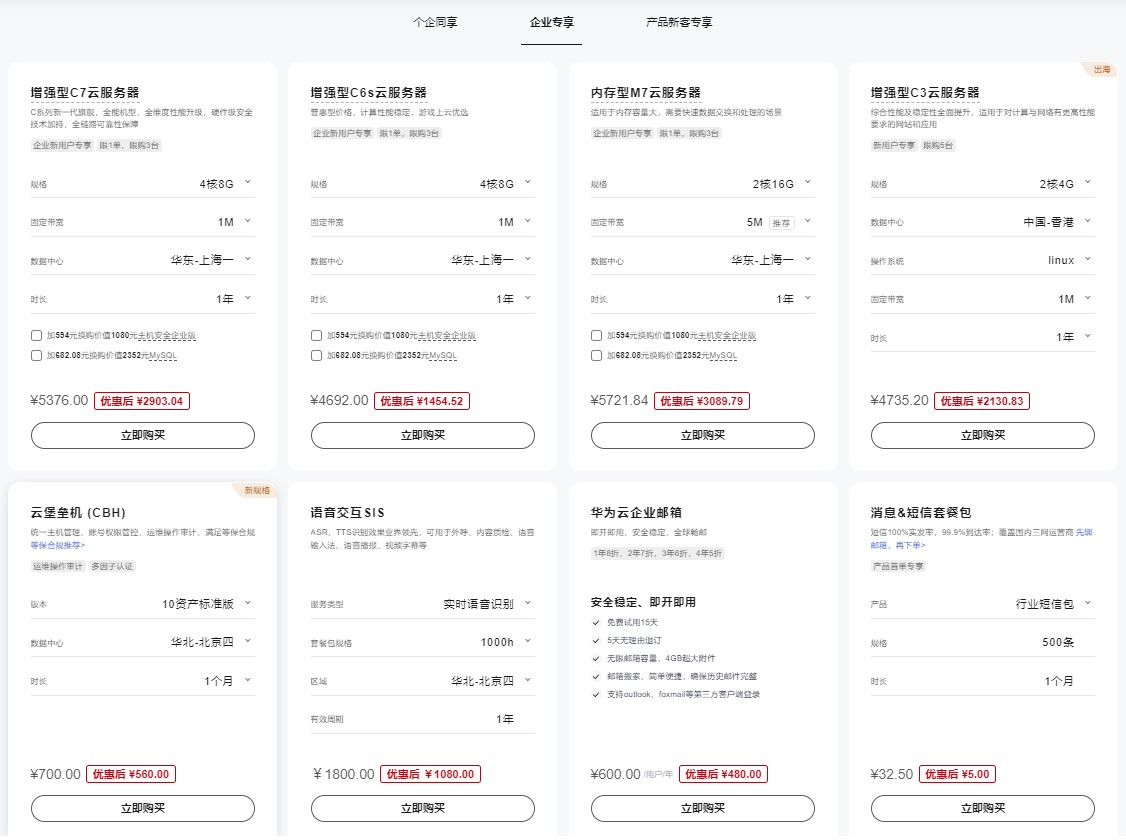Screen dimensions: 1126x840
Task: Click 立即购买 for 增强型C3云服务器
Action: point(983,435)
